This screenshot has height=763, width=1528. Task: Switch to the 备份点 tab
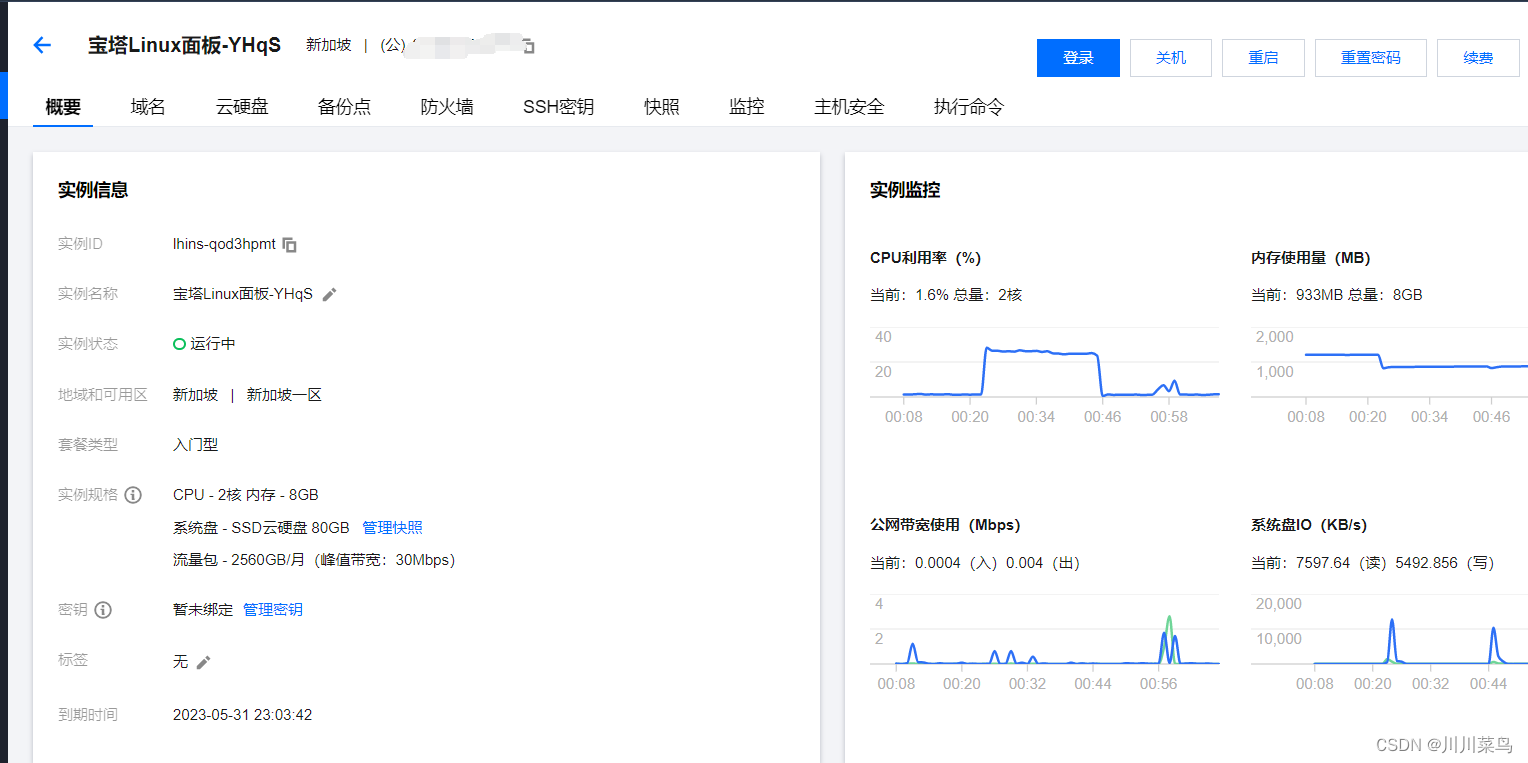345,107
